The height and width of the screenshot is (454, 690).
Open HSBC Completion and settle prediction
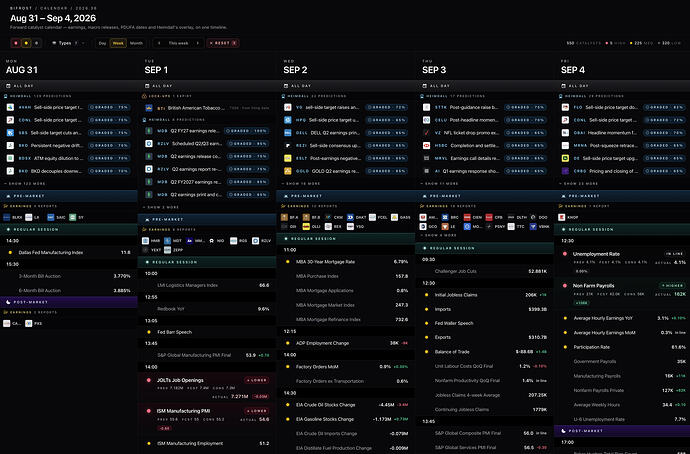coord(484,145)
